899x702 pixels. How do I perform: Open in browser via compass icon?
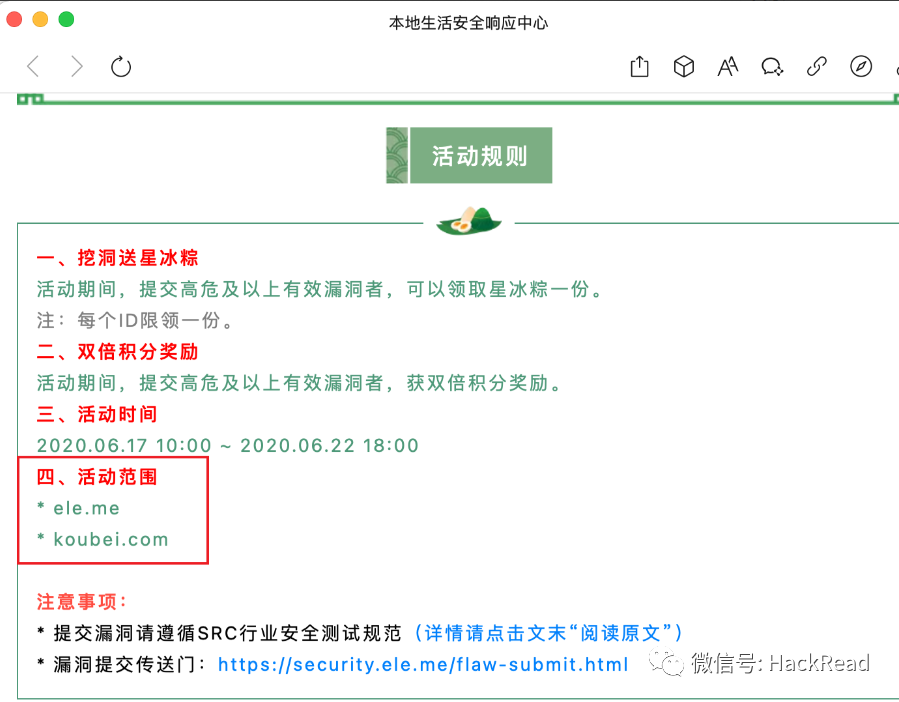(861, 67)
